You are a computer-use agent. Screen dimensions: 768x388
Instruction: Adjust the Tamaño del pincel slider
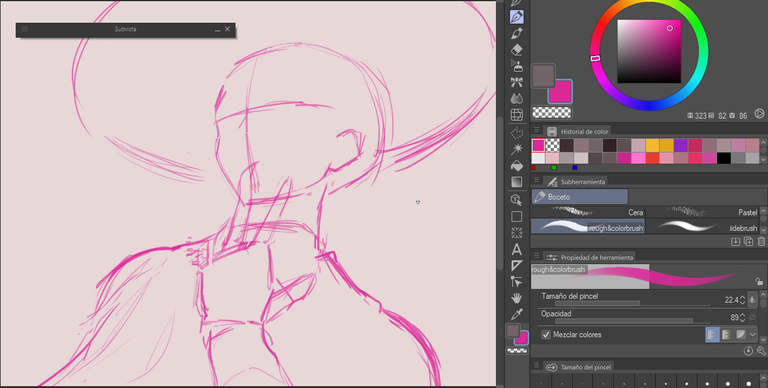pyautogui.click(x=632, y=304)
